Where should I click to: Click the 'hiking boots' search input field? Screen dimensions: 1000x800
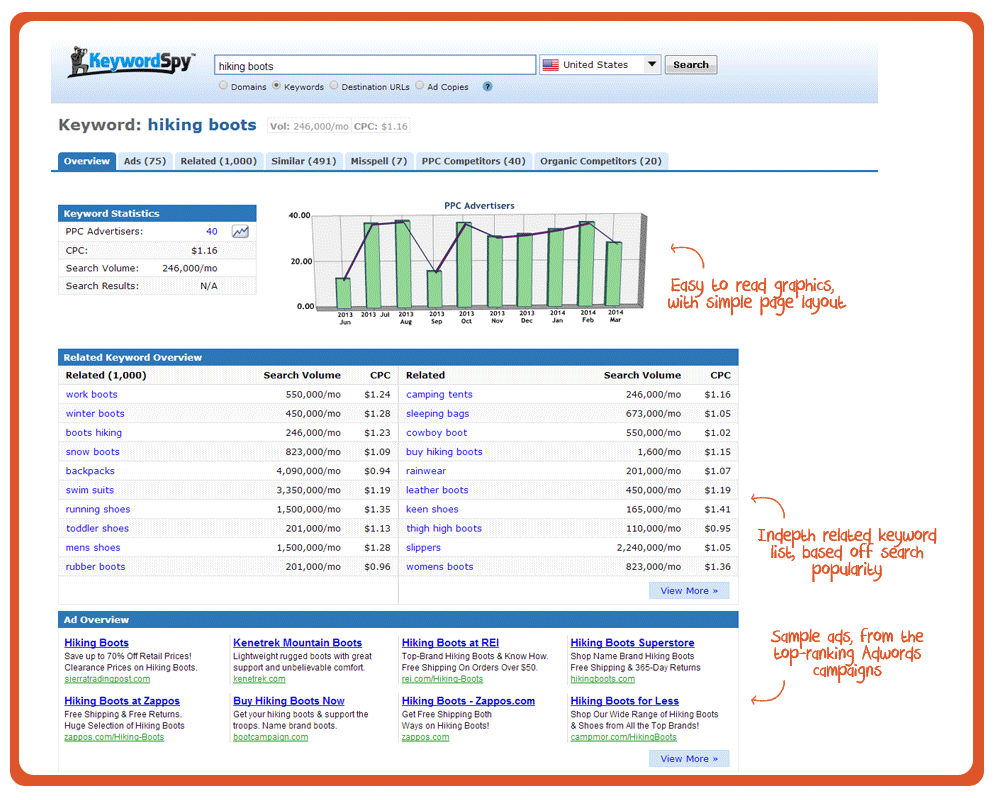375,65
